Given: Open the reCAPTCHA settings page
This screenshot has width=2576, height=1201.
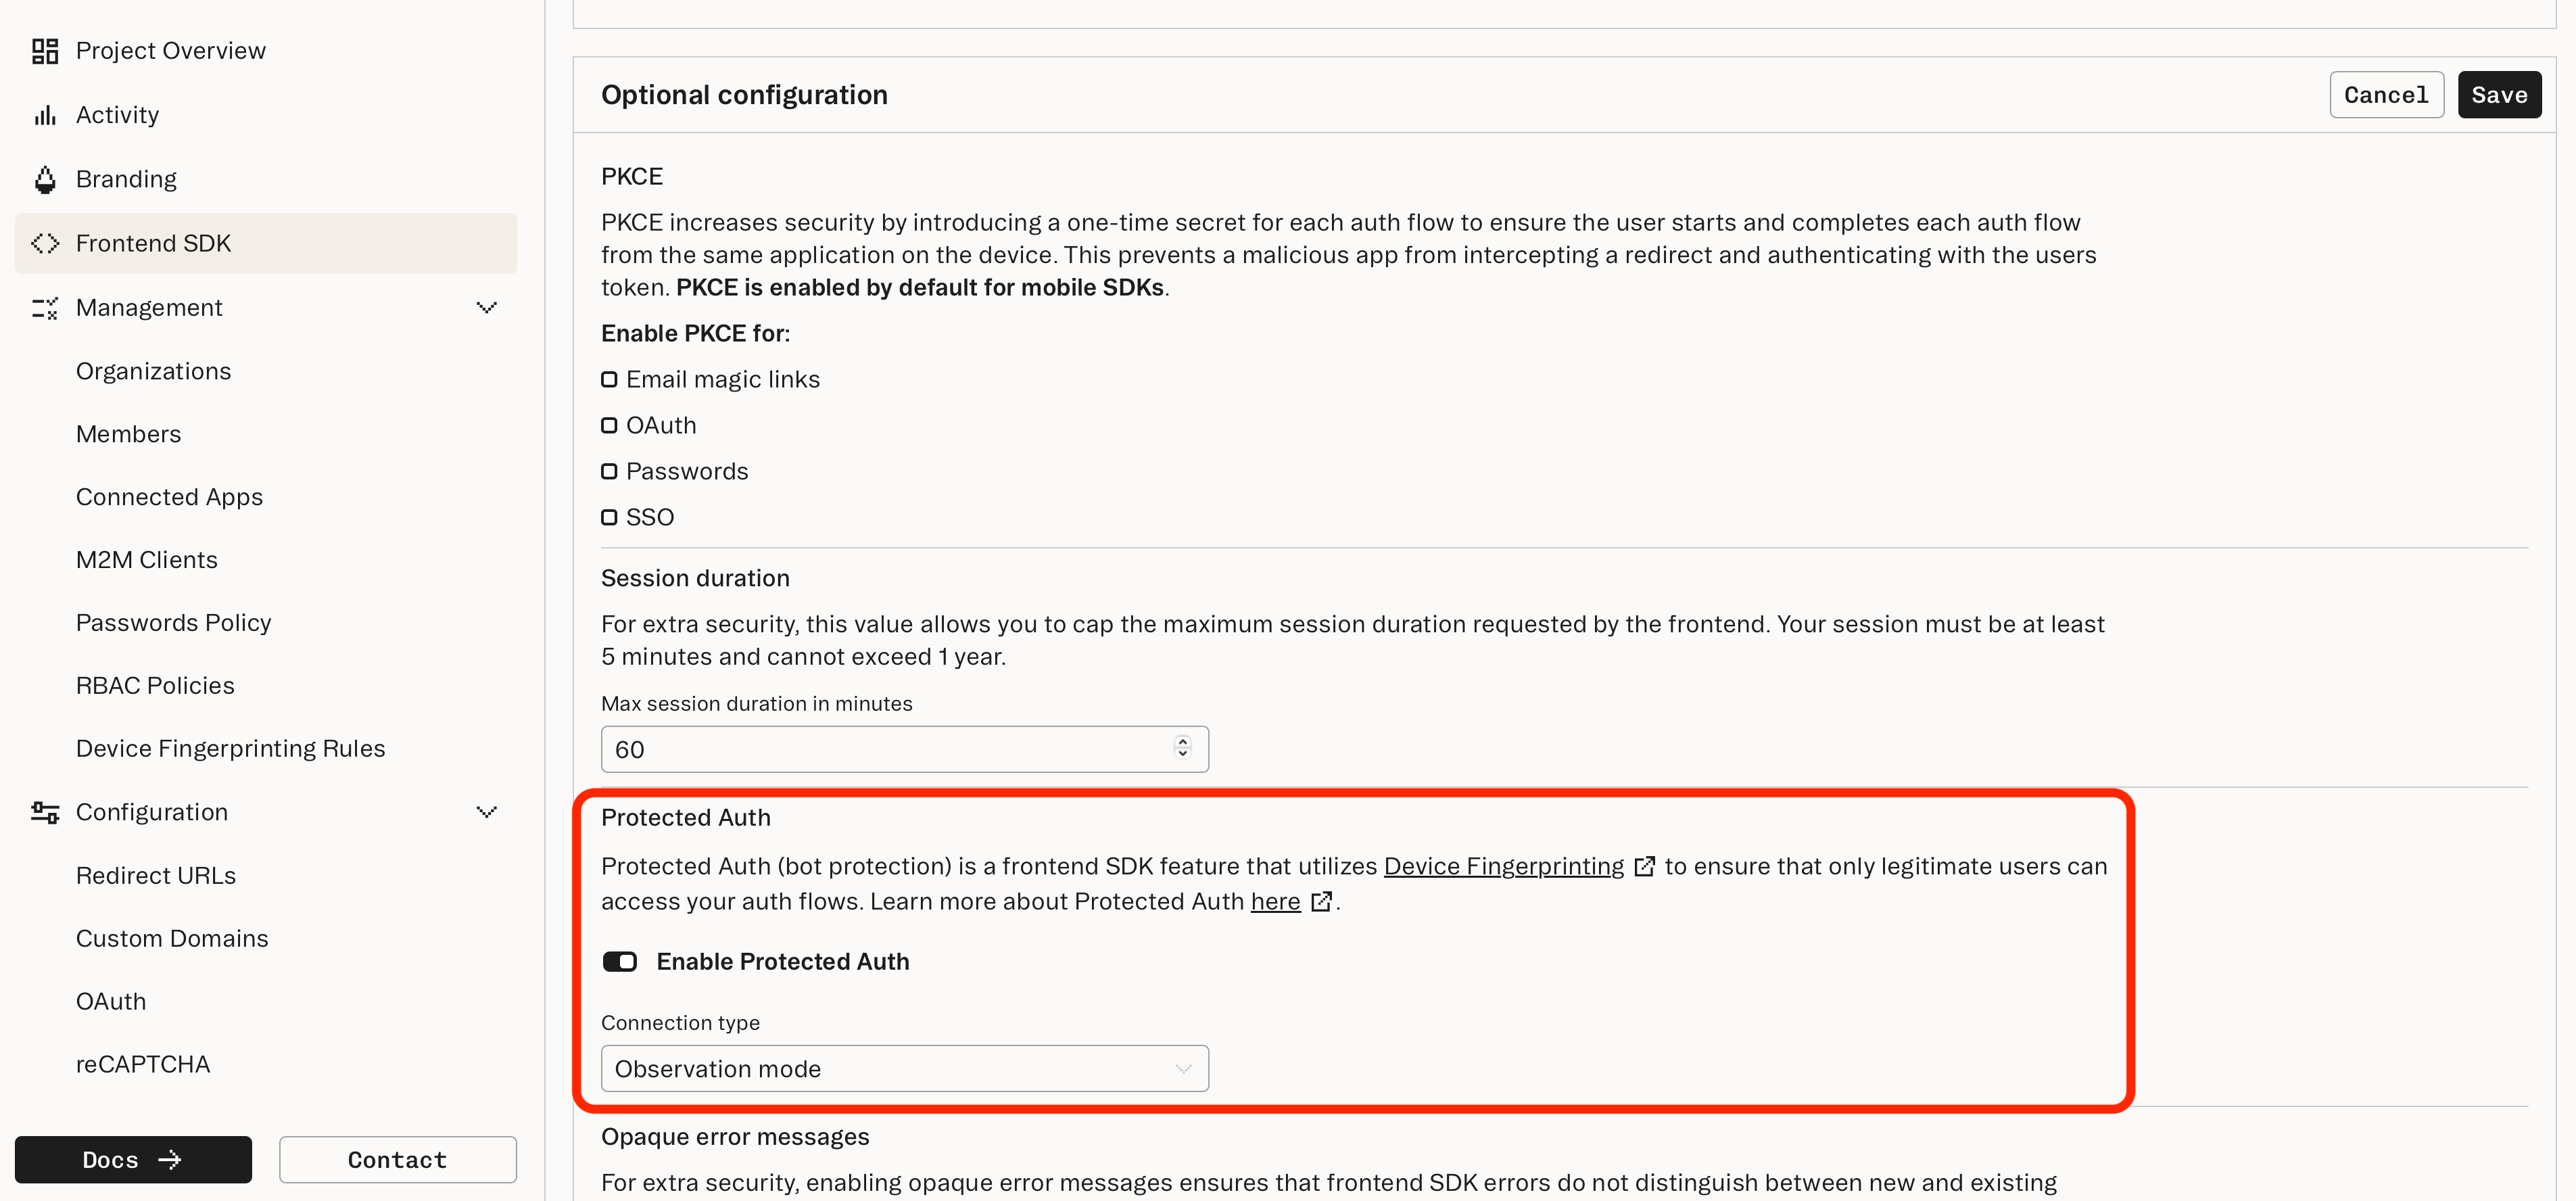Looking at the screenshot, I should click(143, 1063).
